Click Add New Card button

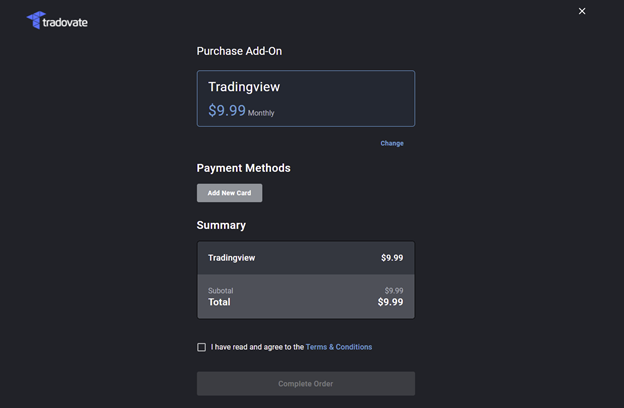pos(229,193)
